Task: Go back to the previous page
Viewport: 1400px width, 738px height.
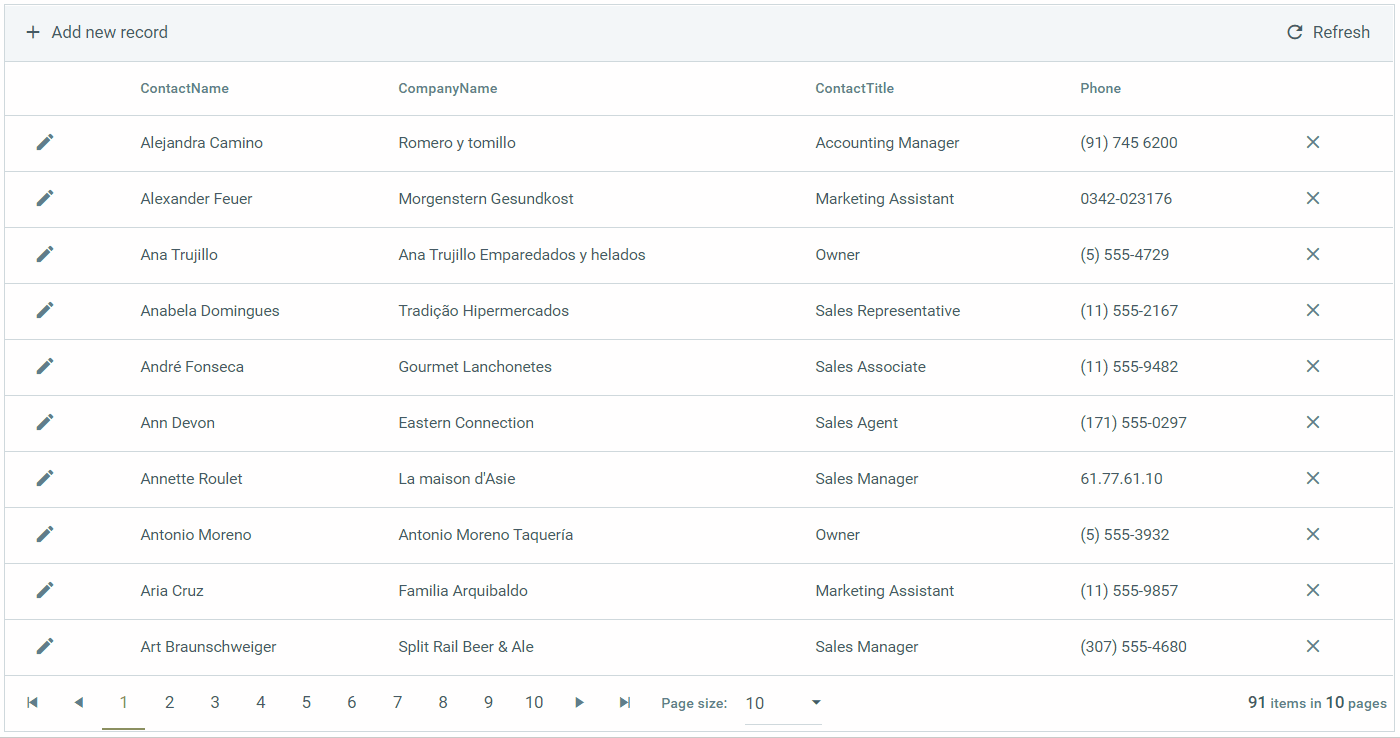Action: pos(79,702)
